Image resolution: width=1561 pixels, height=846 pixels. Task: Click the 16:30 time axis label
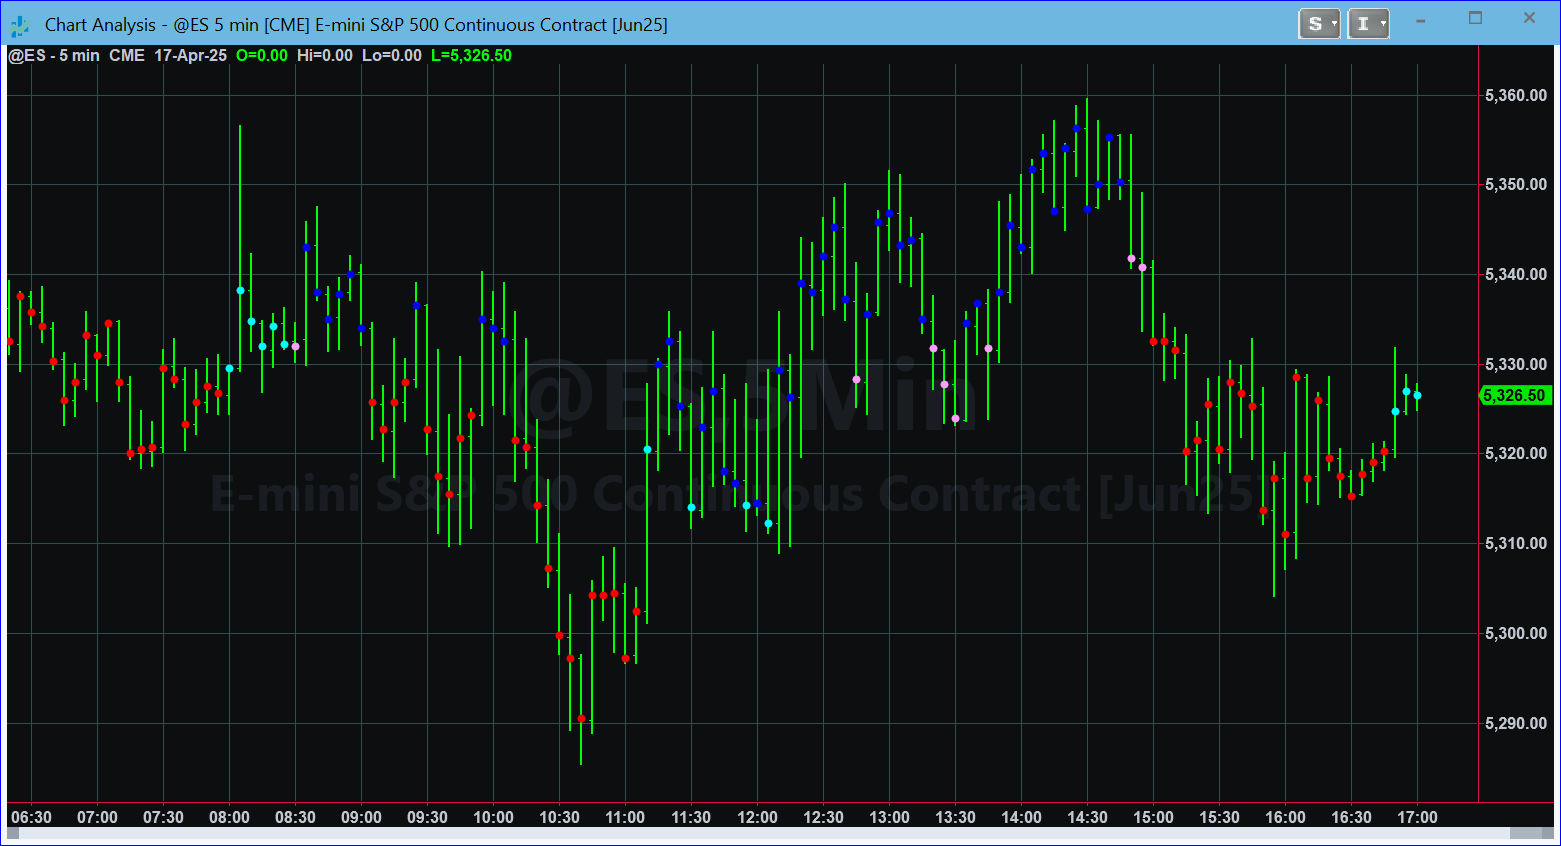(x=1351, y=817)
